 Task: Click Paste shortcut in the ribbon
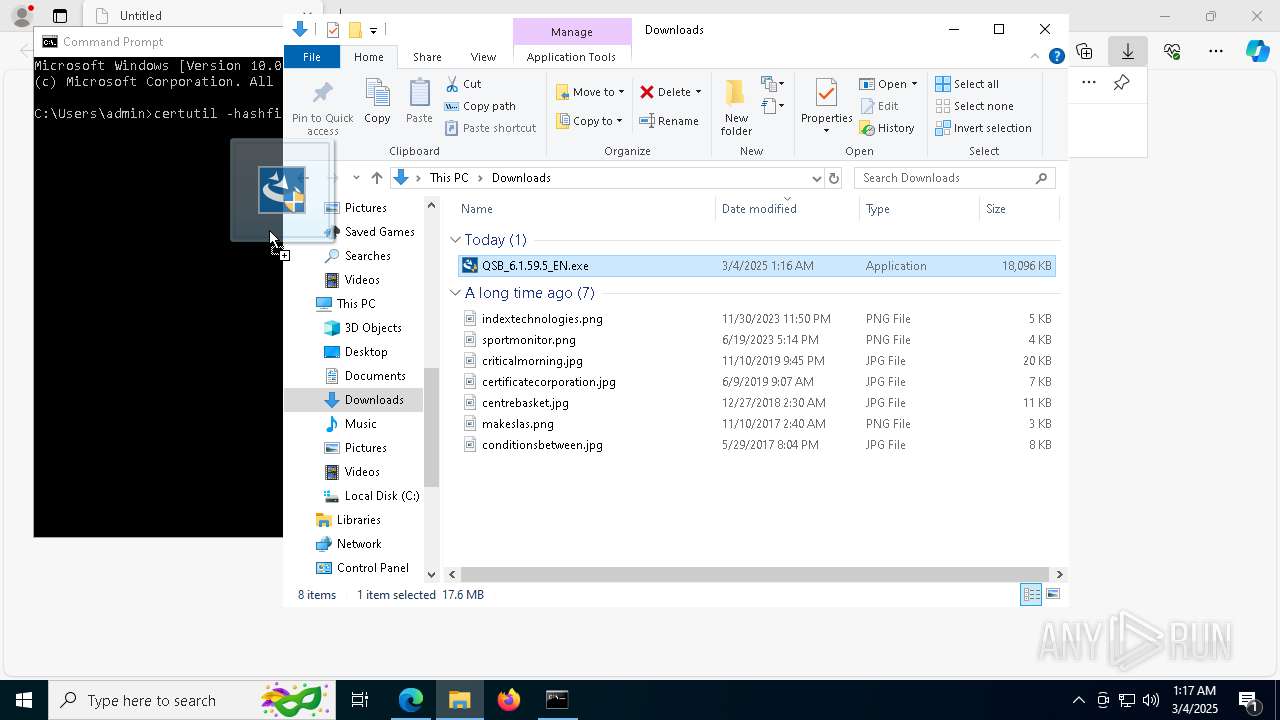pos(490,128)
